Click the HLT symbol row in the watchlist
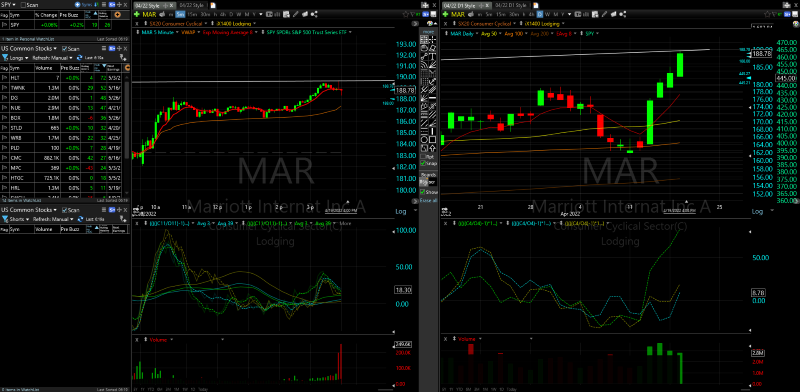The width and height of the screenshot is (800, 392). pos(65,78)
